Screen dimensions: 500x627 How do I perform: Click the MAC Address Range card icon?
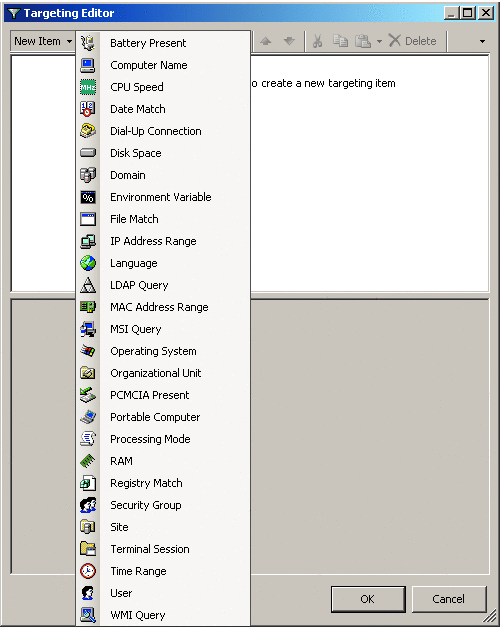88,307
